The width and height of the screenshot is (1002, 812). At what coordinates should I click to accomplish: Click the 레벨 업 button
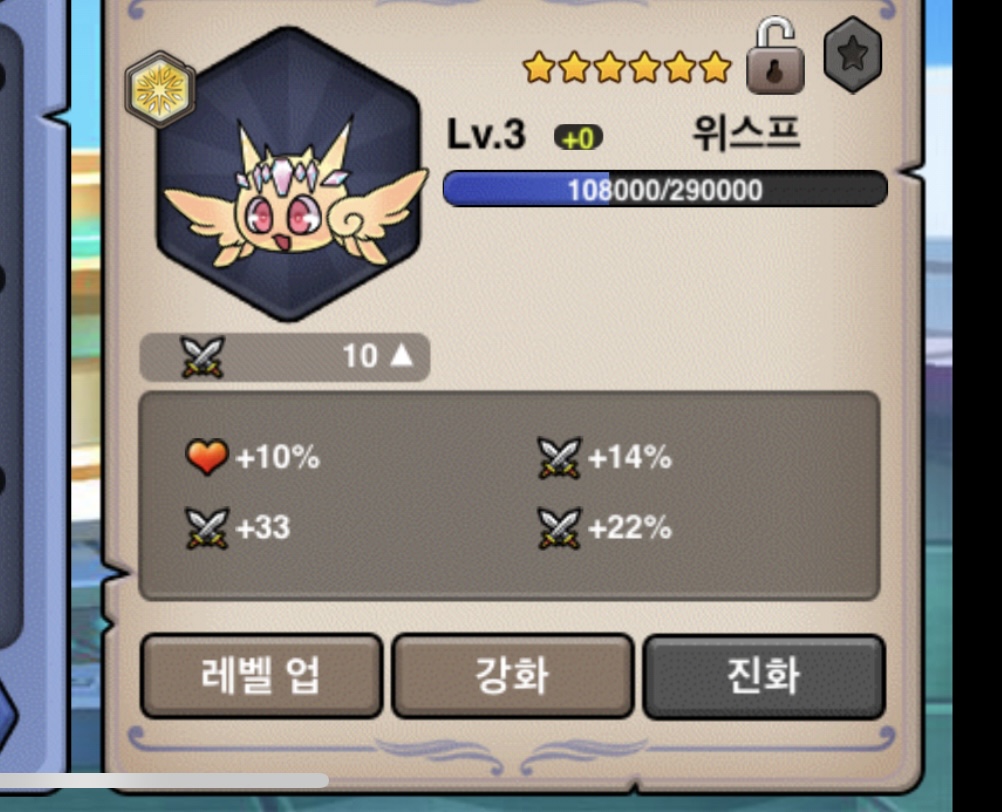261,675
